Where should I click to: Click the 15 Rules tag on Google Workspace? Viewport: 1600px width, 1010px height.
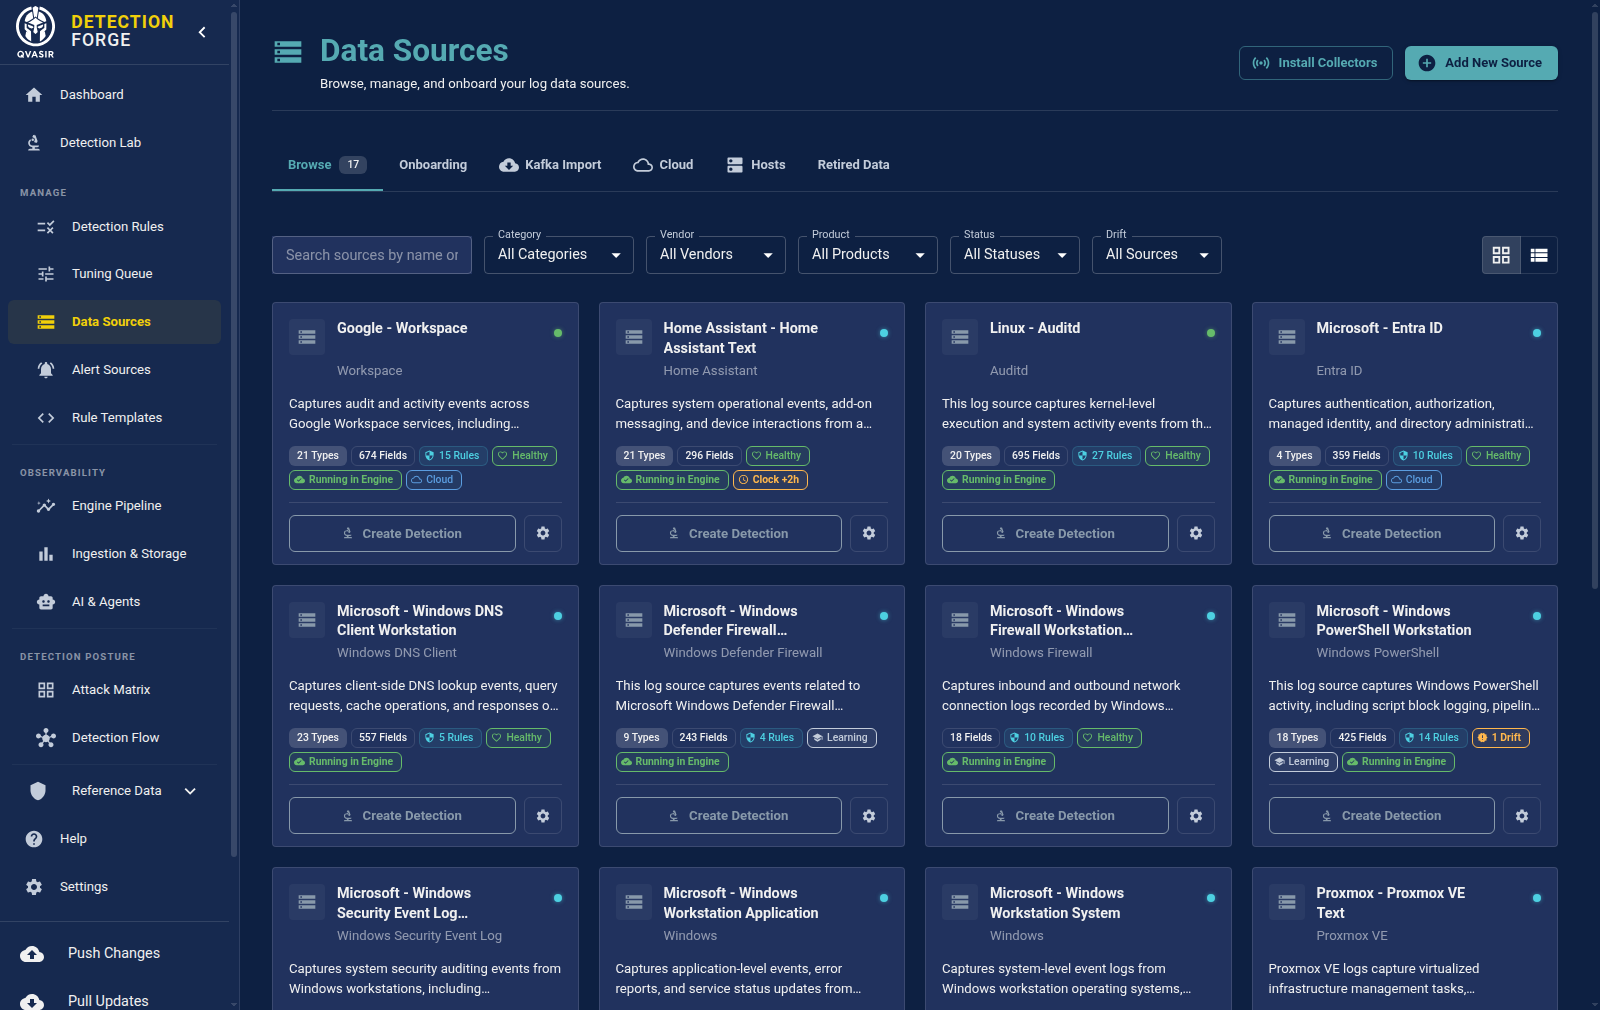[x=453, y=456]
